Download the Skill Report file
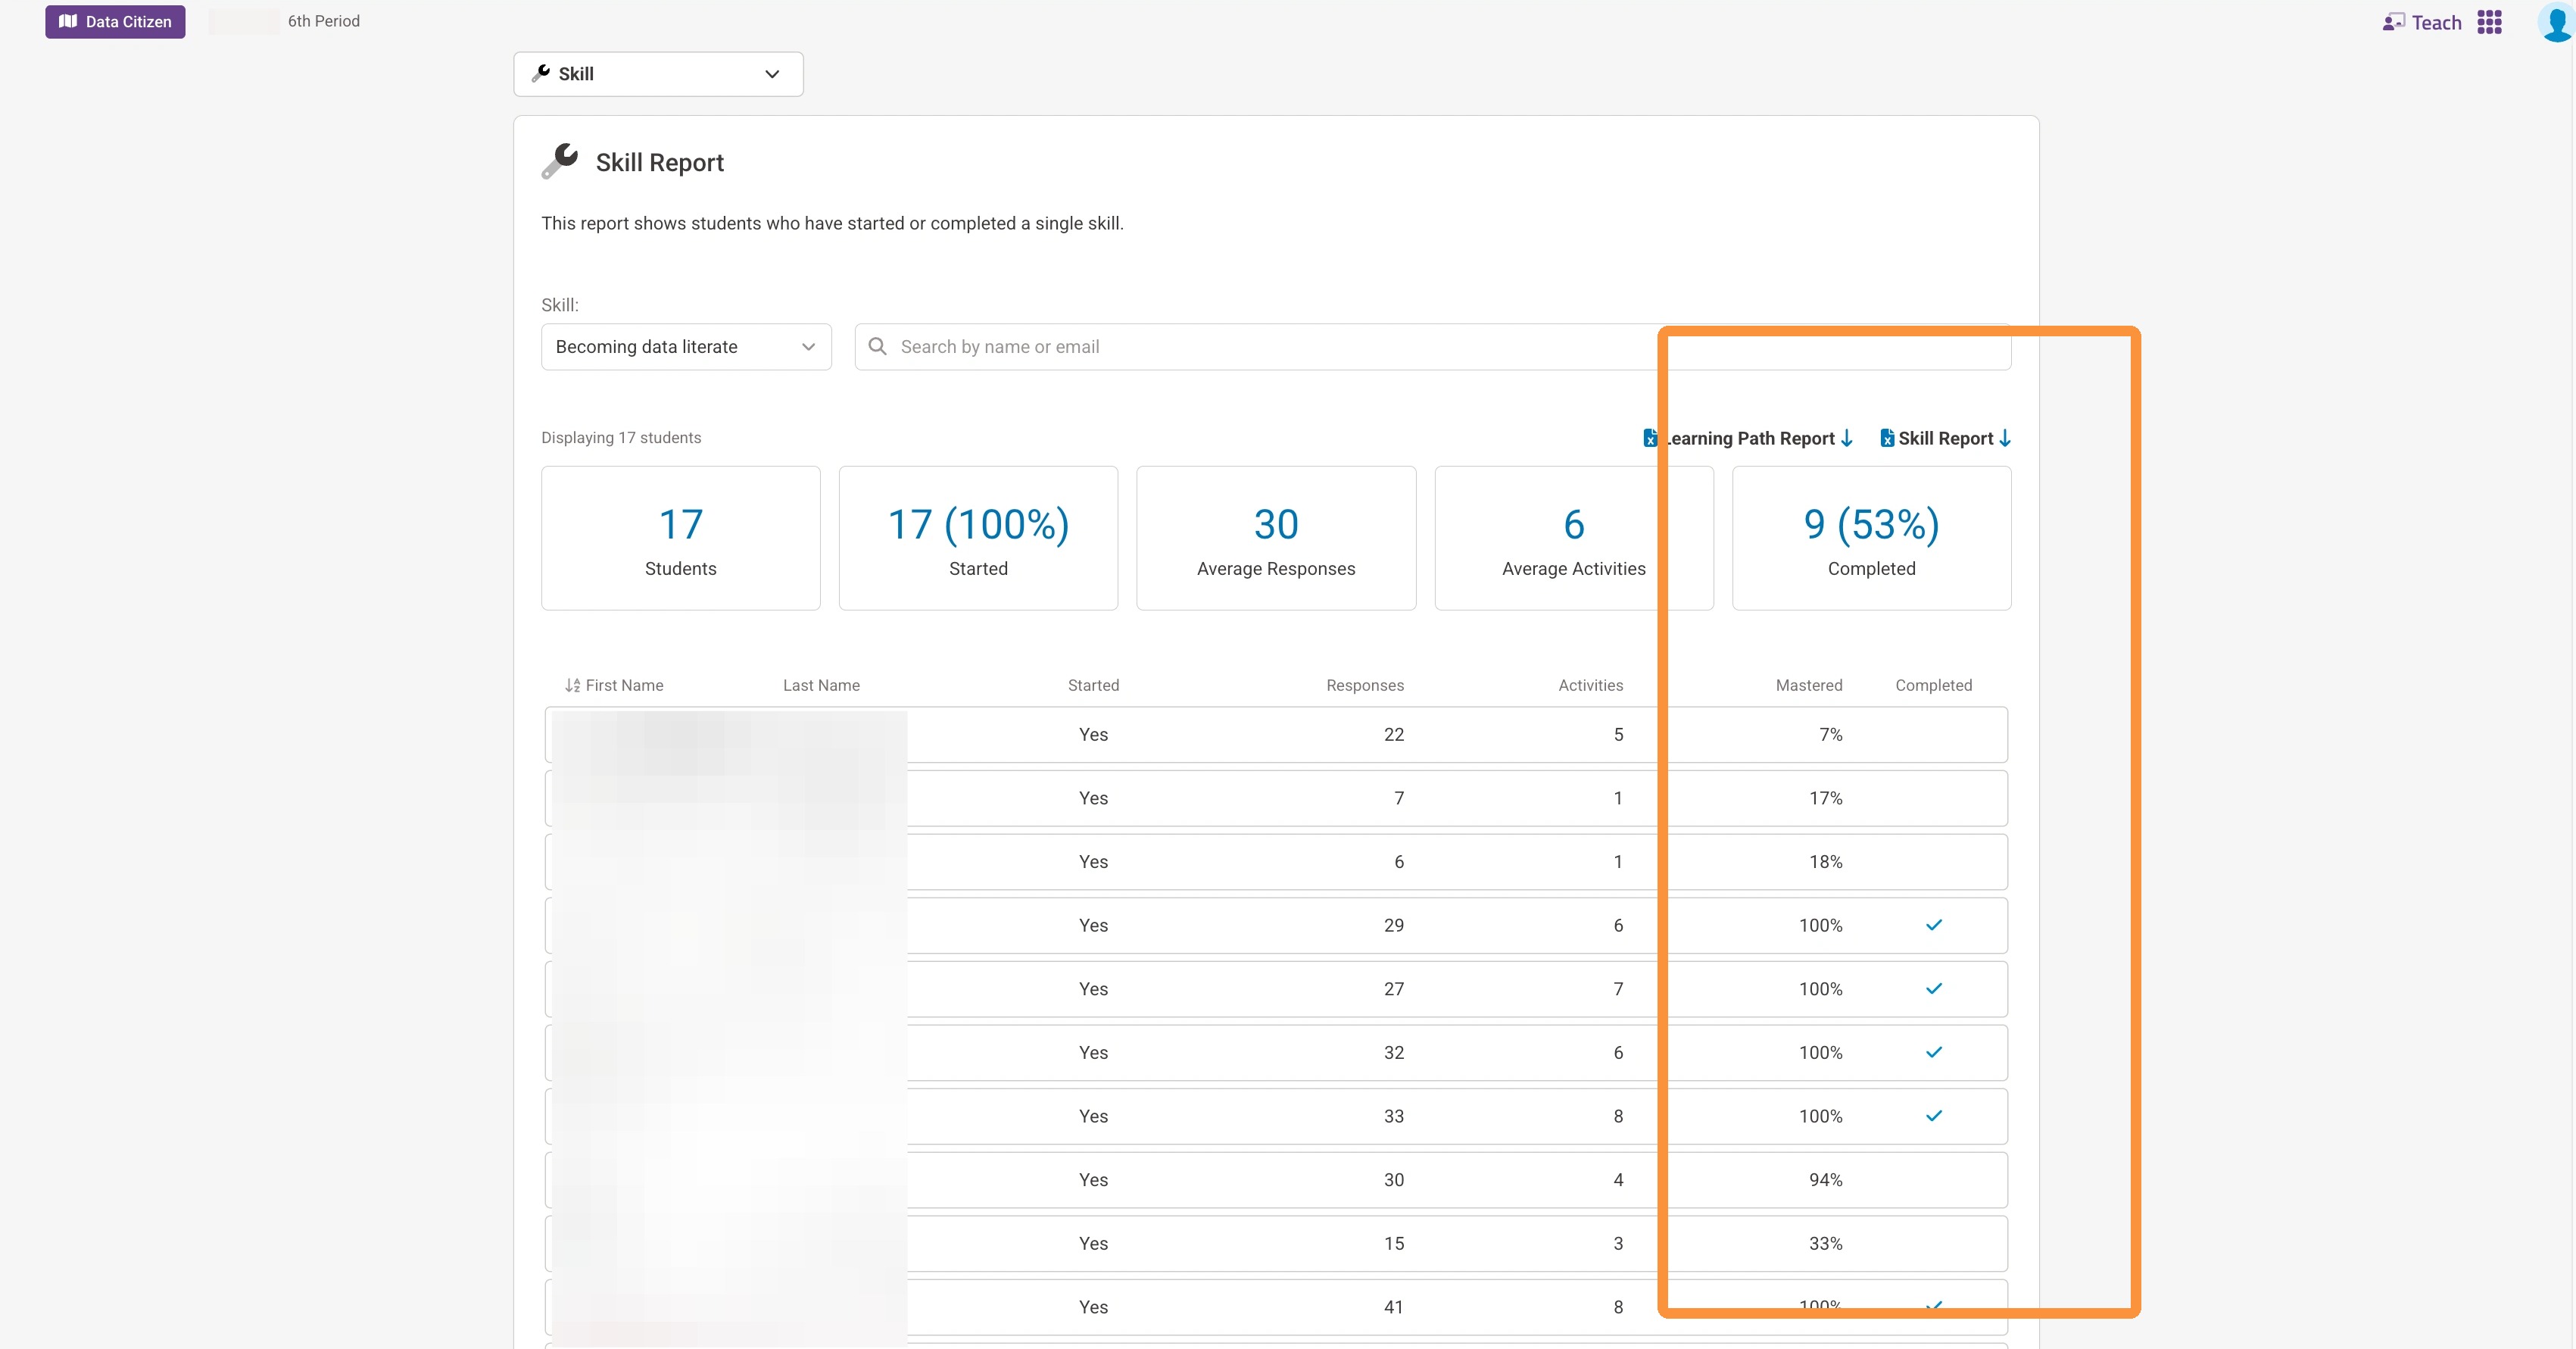Image resolution: width=2576 pixels, height=1349 pixels. [x=1945, y=438]
